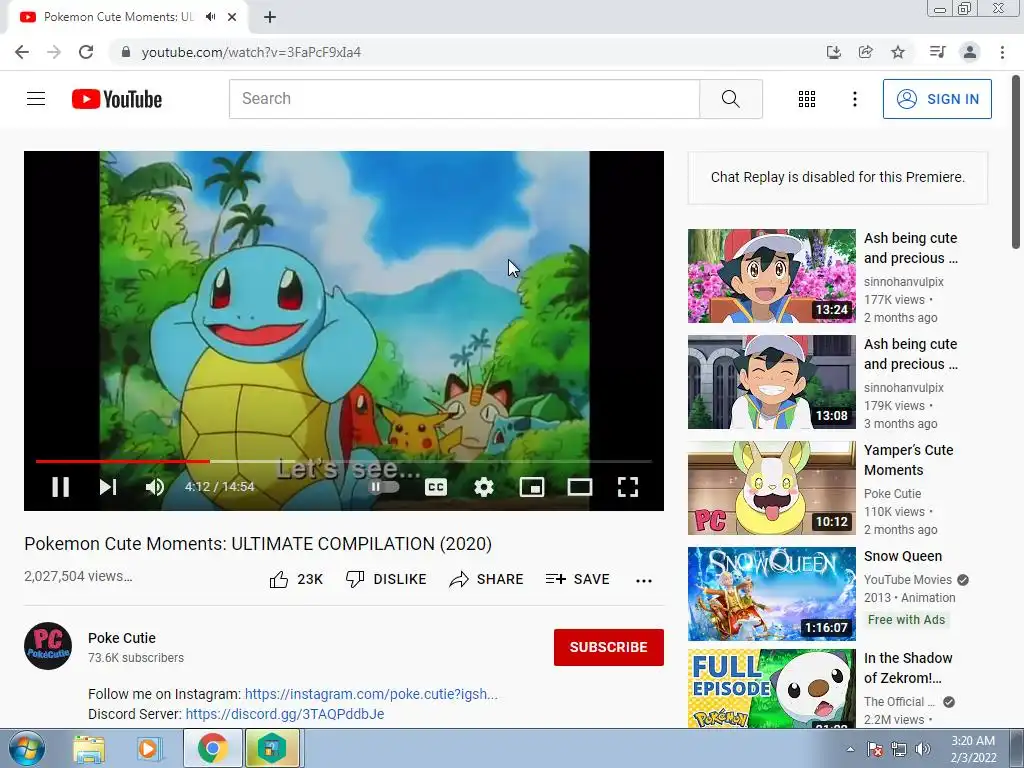
Task: Enter full screen mode
Action: click(628, 487)
